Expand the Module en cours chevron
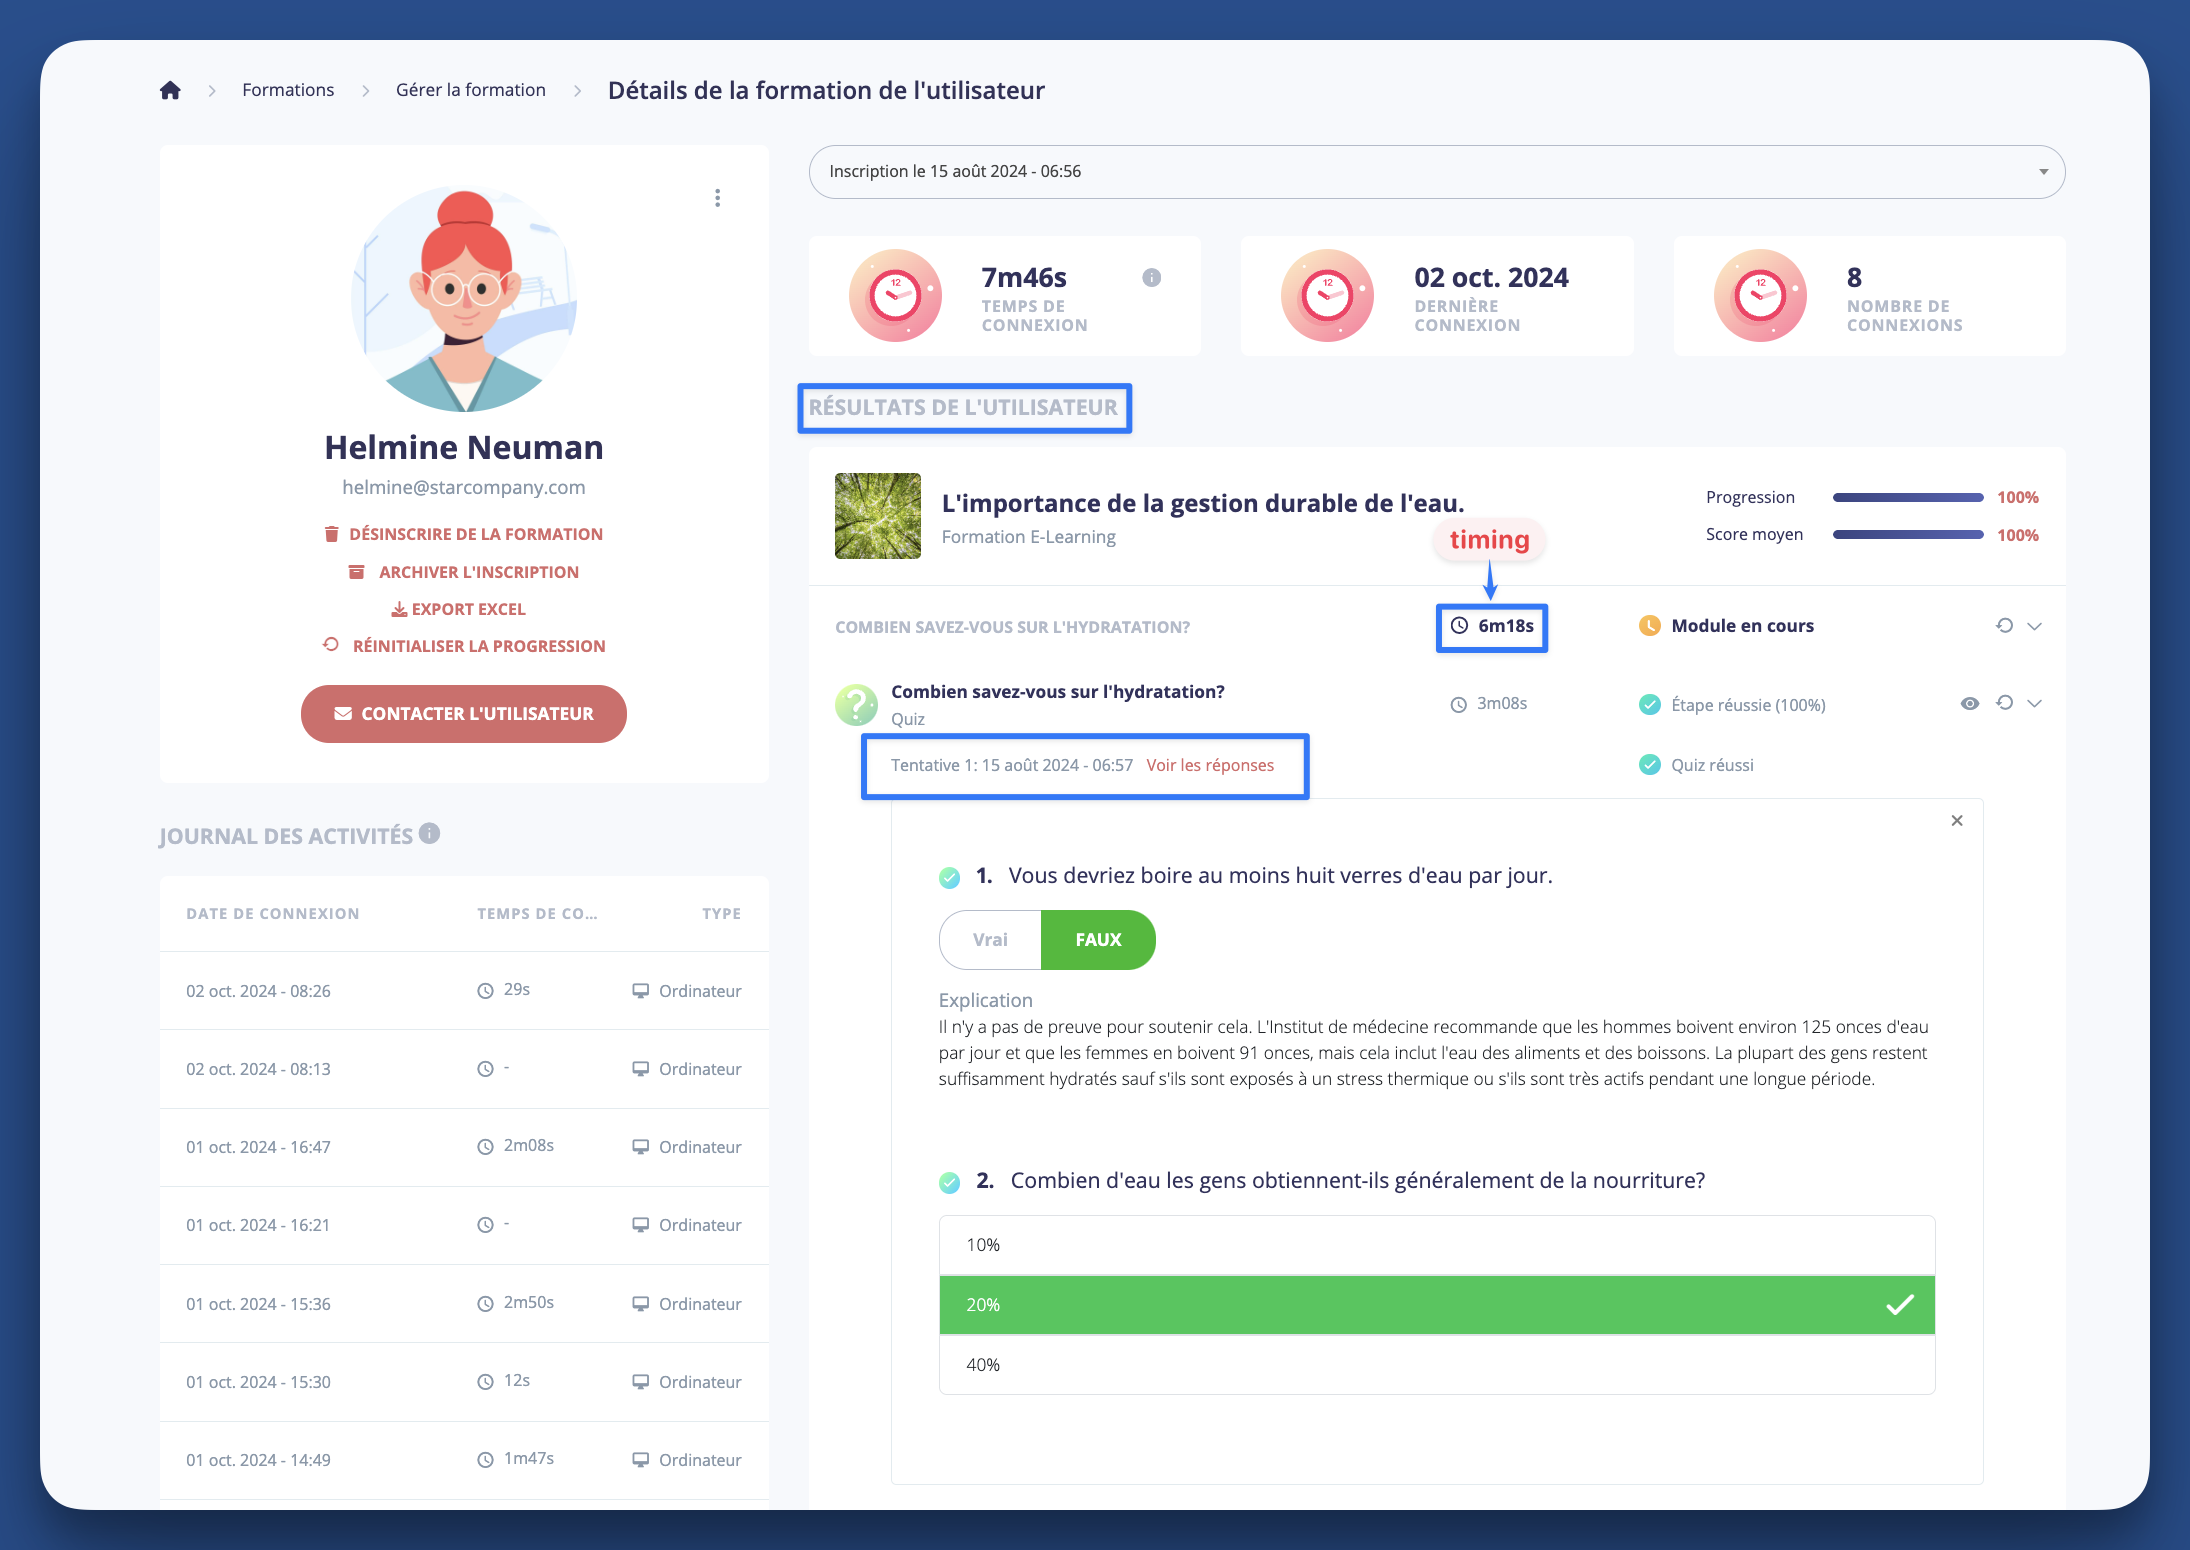The image size is (2190, 1550). coord(2035,626)
